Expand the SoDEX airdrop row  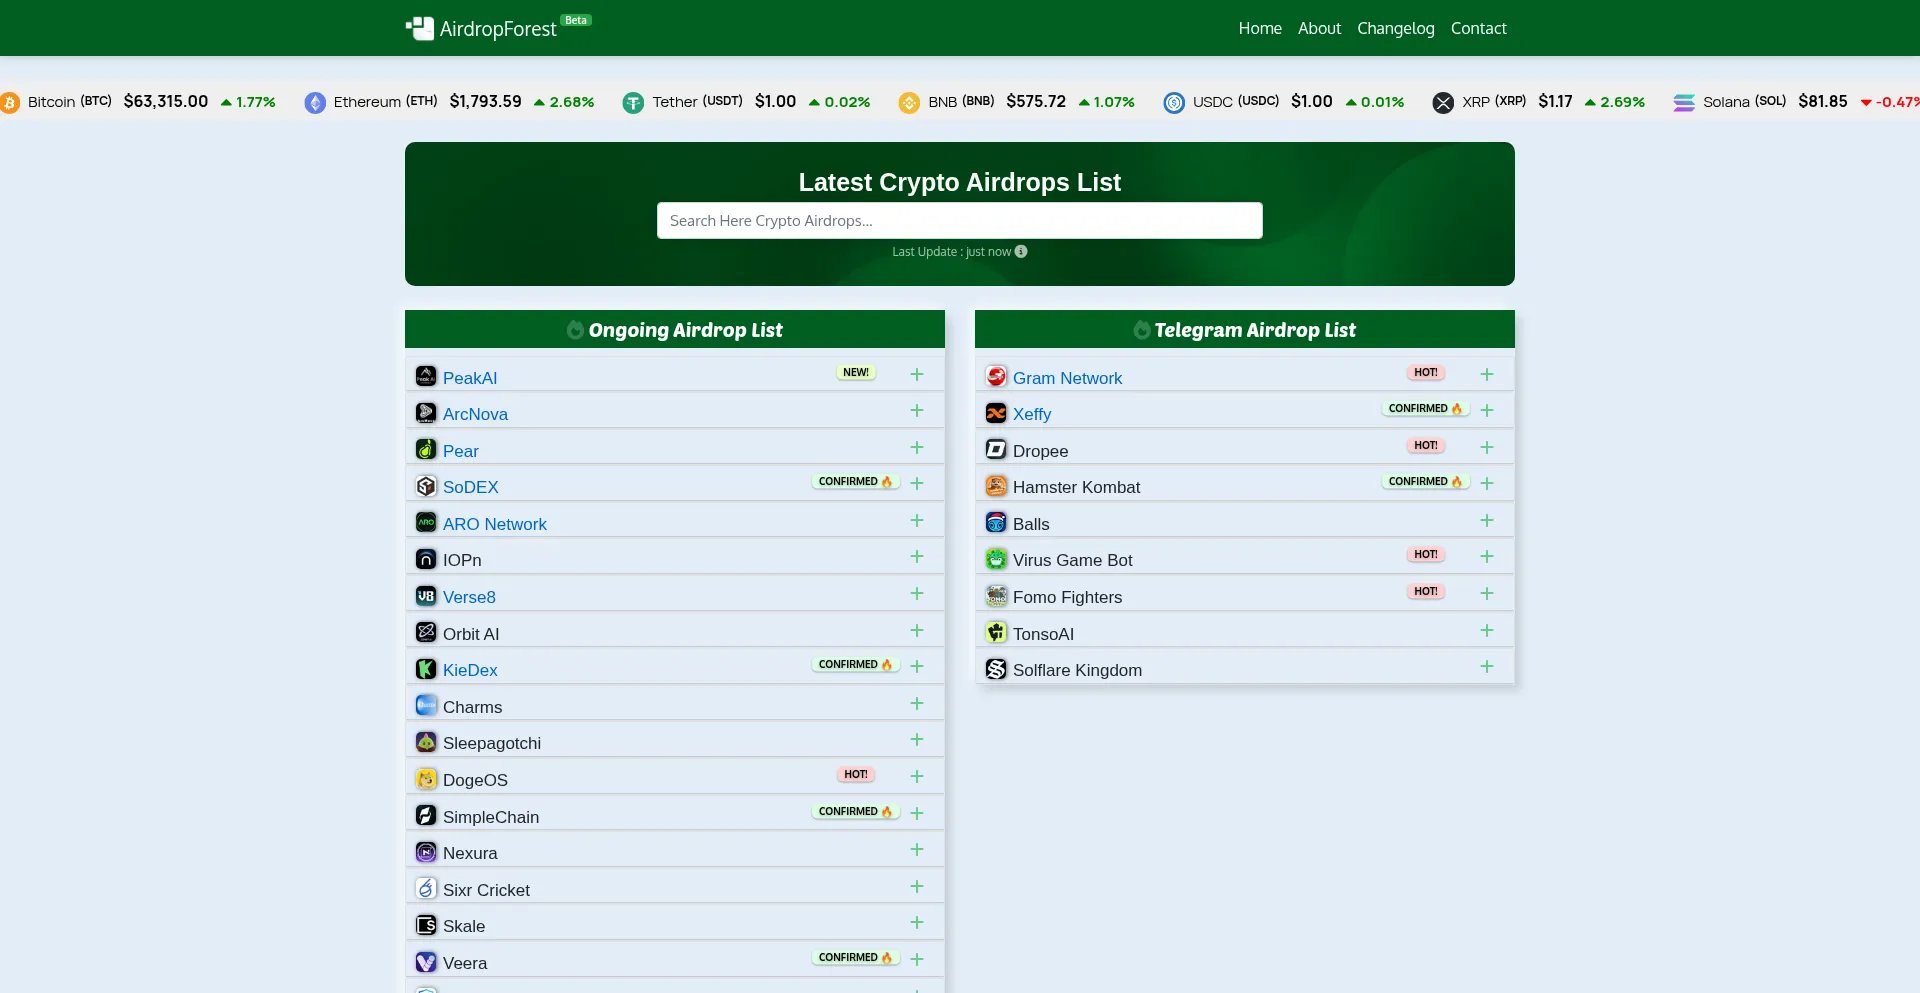[917, 483]
